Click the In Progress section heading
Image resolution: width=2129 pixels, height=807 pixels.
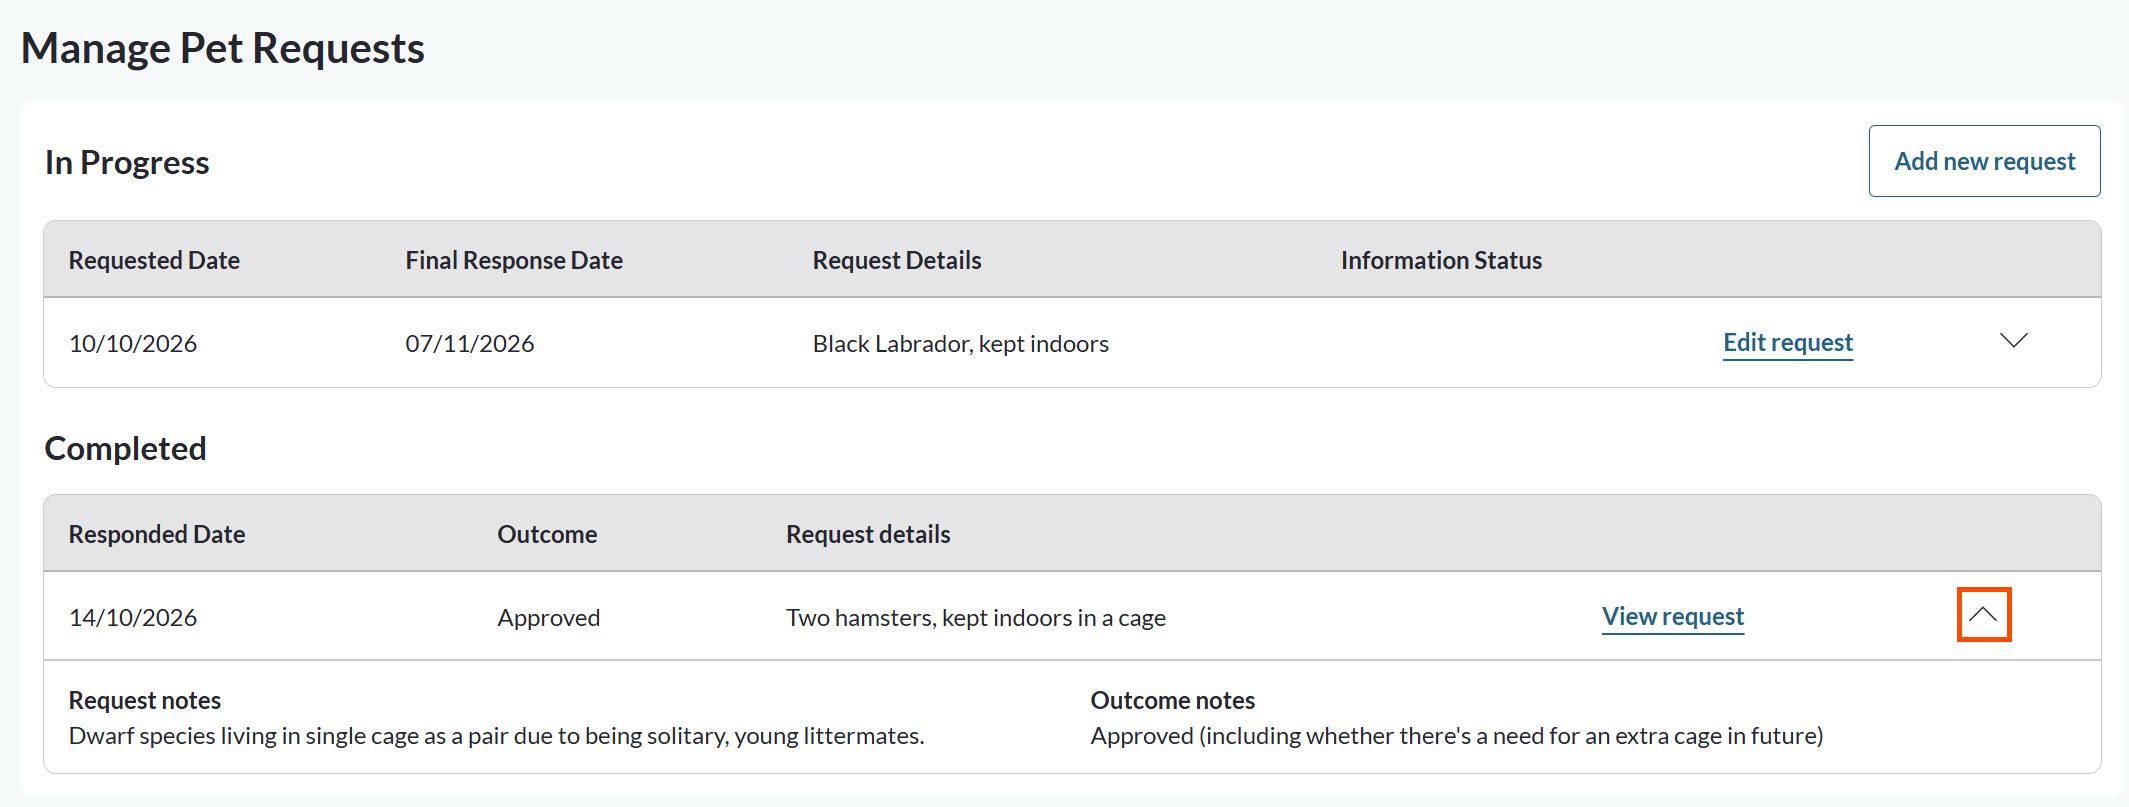tap(127, 162)
